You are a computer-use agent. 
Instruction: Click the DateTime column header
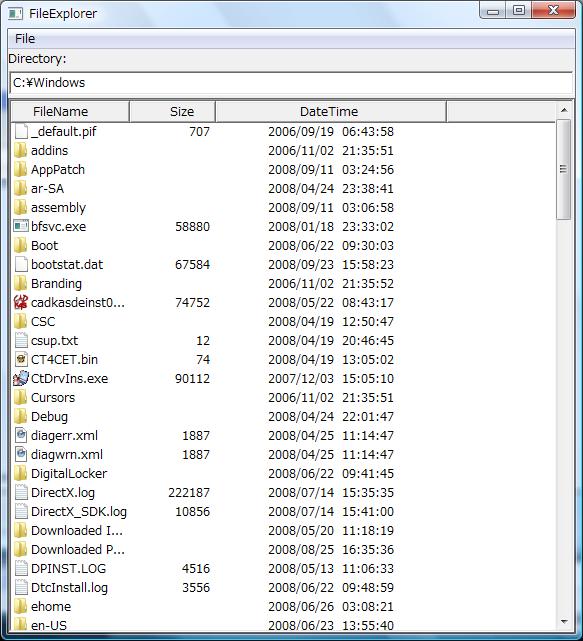(x=331, y=112)
